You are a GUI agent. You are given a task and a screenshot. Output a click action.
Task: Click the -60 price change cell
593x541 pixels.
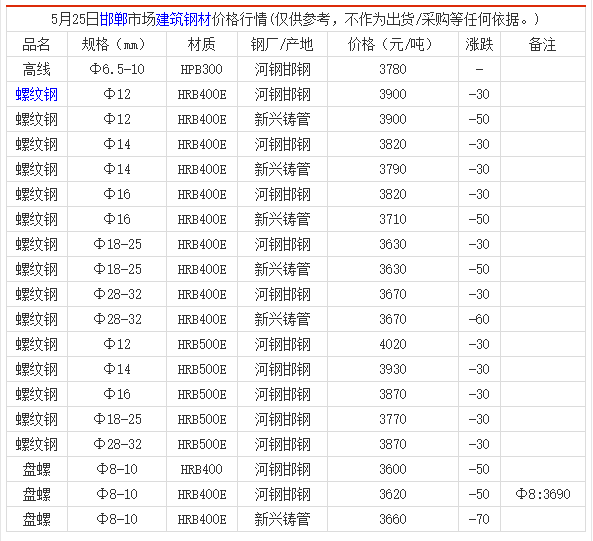[x=479, y=319]
